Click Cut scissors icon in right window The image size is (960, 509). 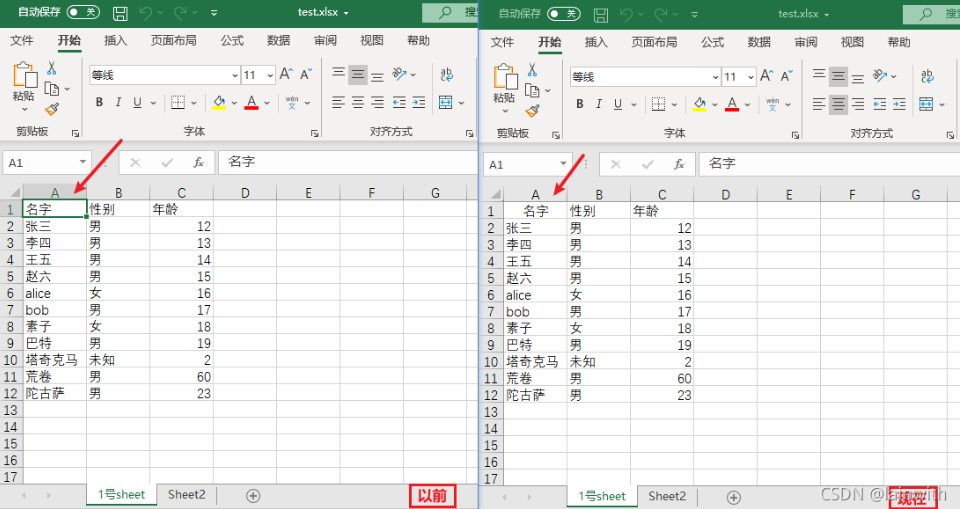(x=532, y=70)
